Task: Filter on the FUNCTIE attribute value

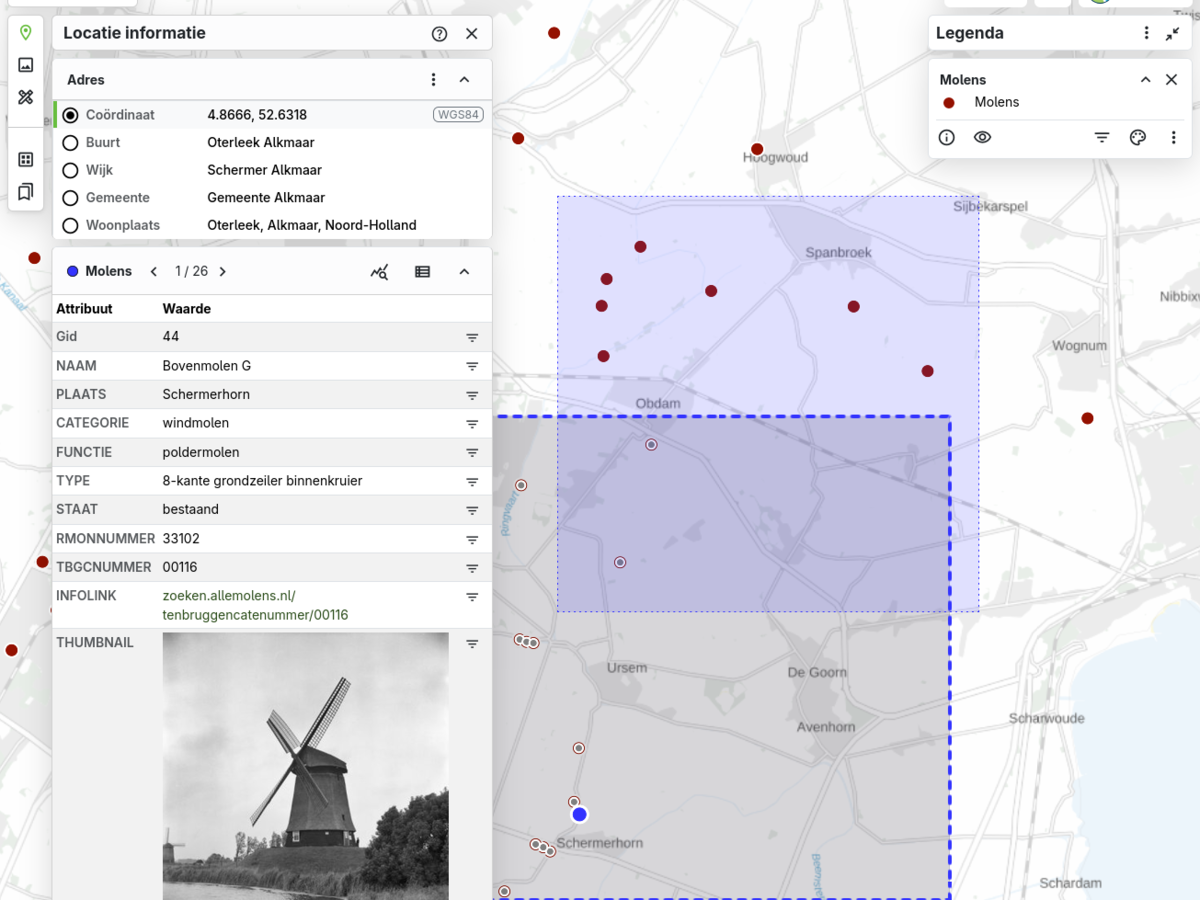Action: tap(472, 452)
